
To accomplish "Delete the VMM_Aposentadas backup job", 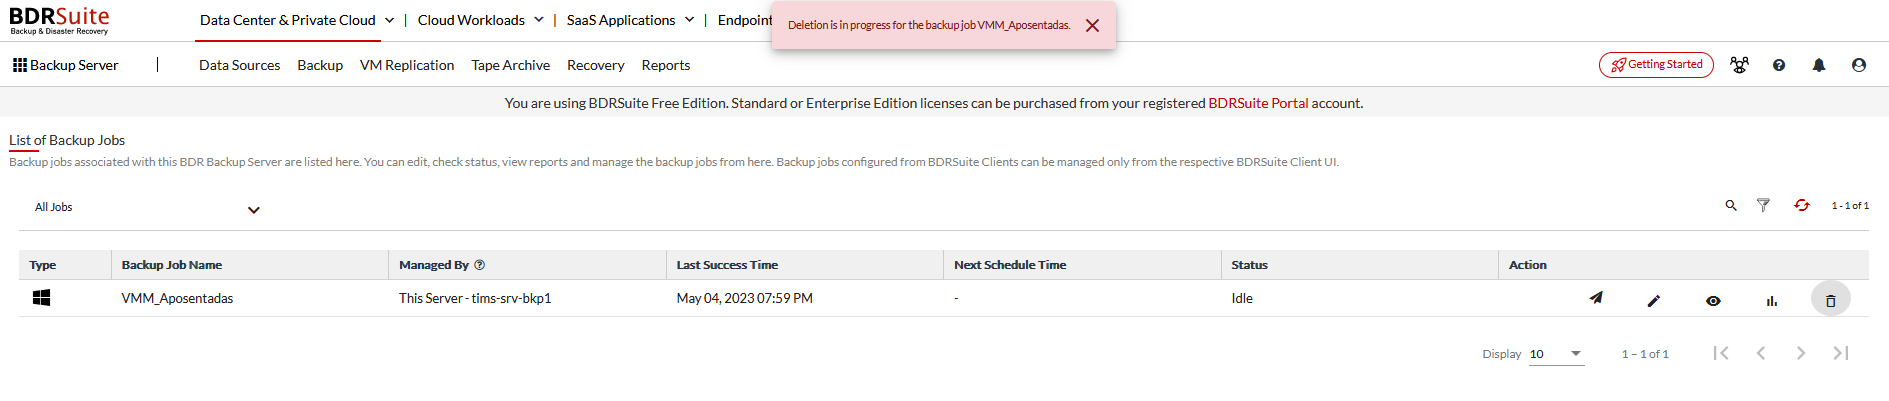I will coord(1830,300).
